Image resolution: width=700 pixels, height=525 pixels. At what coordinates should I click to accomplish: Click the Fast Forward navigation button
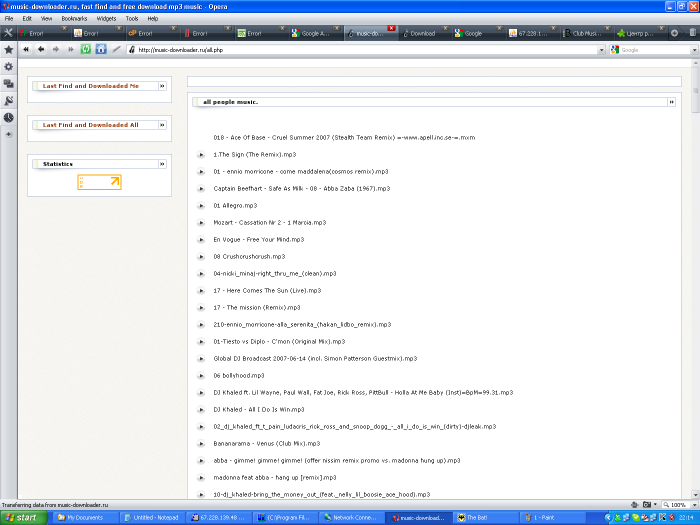coord(71,50)
